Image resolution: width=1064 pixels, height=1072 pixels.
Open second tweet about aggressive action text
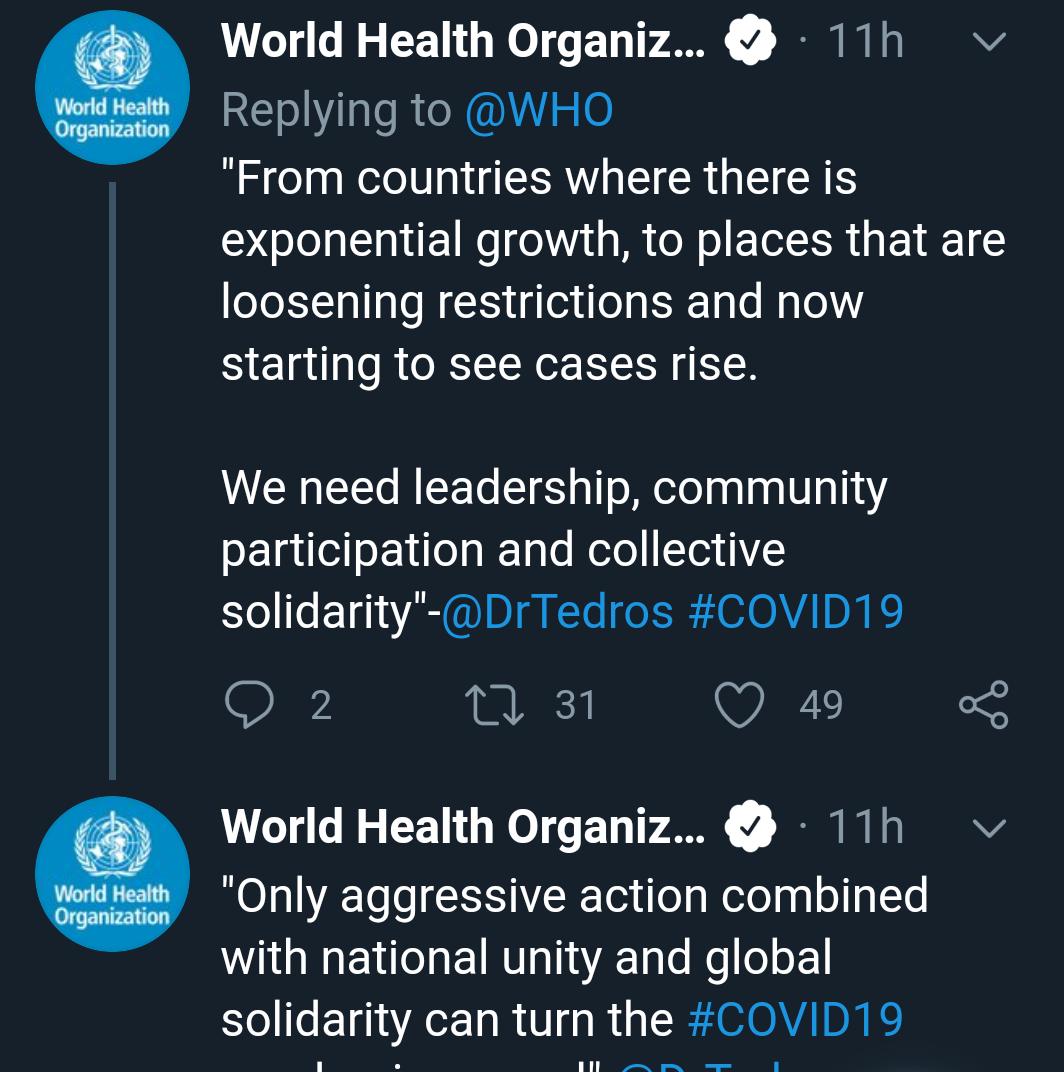575,926
